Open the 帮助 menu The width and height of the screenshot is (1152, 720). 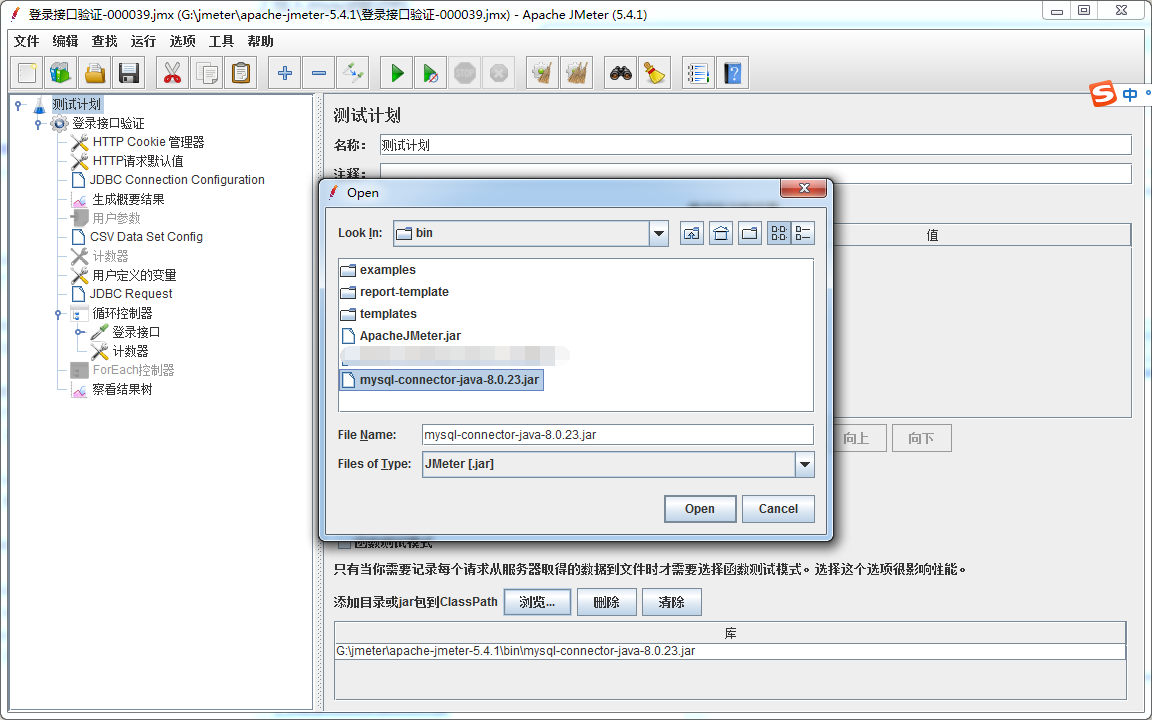pyautogui.click(x=260, y=41)
